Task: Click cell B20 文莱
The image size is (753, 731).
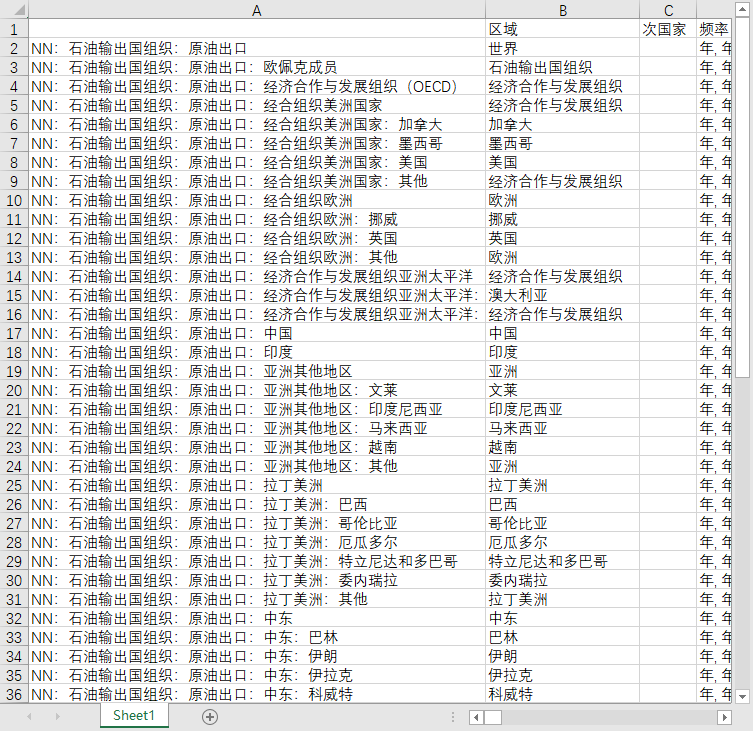Action: 562,390
